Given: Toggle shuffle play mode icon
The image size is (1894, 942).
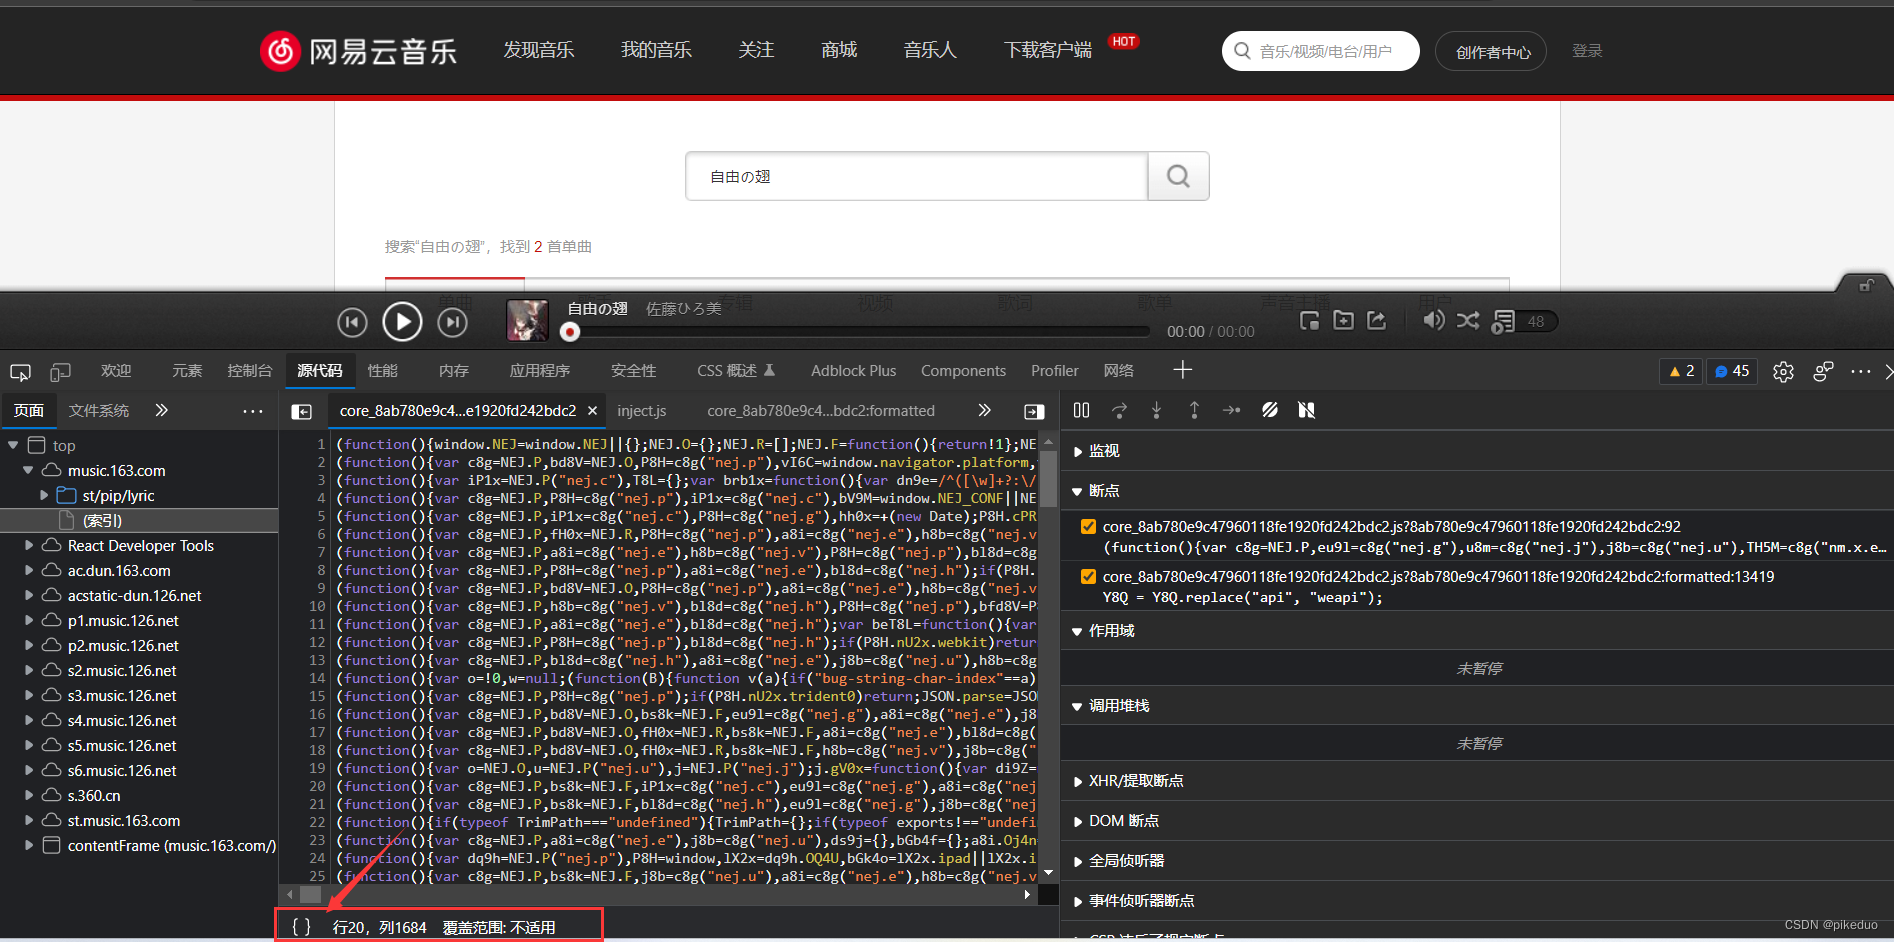Looking at the screenshot, I should 1468,320.
